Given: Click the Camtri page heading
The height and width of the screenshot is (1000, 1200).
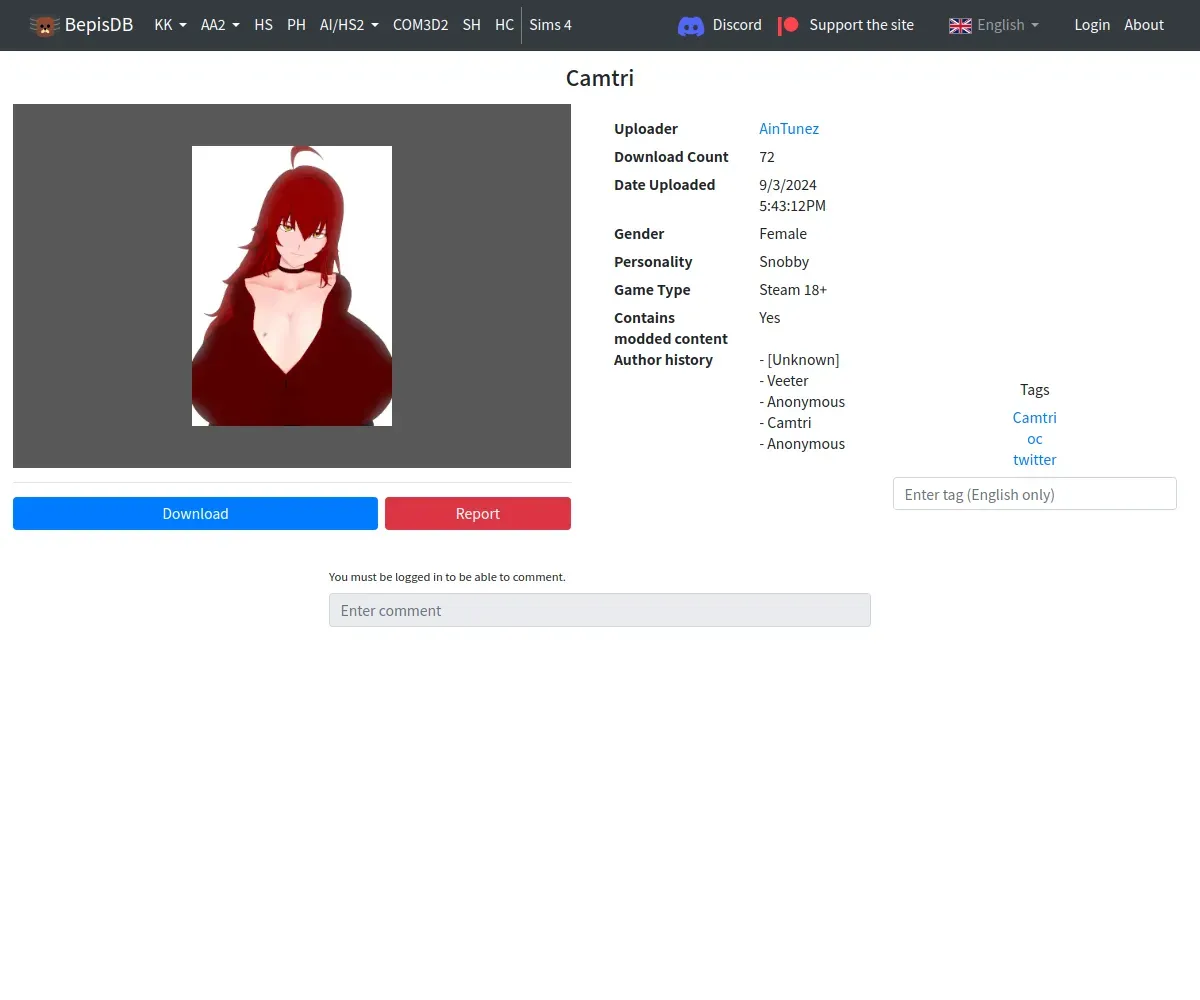Looking at the screenshot, I should 600,78.
